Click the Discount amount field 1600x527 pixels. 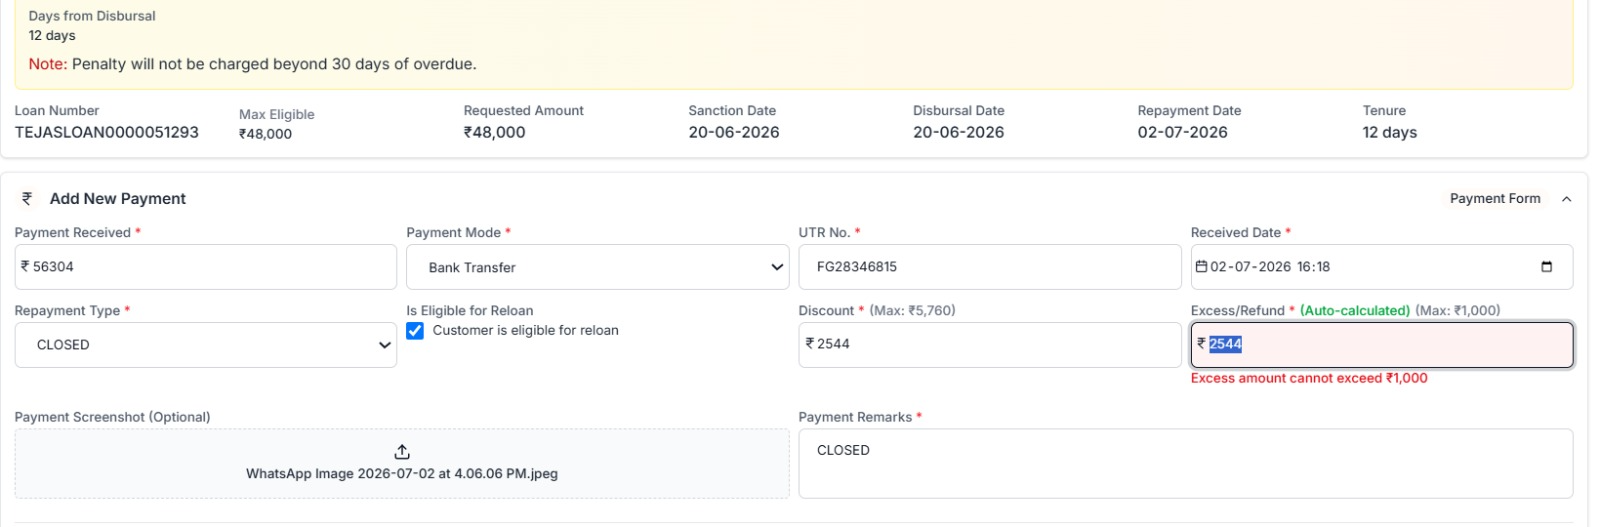click(989, 344)
